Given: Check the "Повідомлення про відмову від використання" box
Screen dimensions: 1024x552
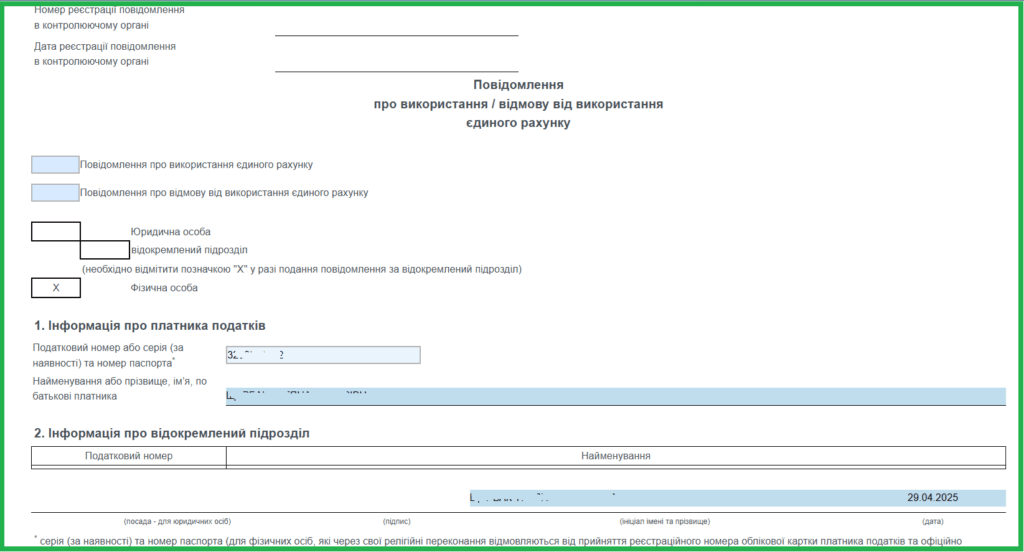Looking at the screenshot, I should click(56, 193).
